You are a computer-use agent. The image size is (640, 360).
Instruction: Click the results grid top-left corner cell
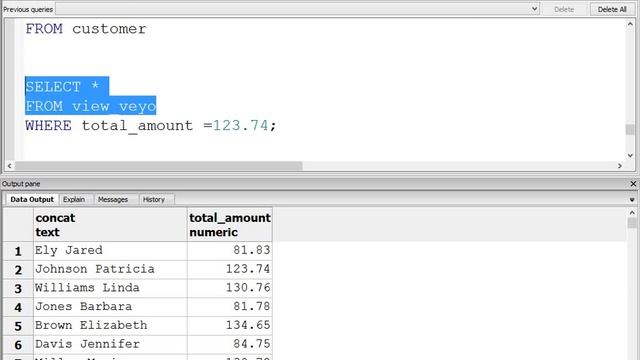tap(18, 224)
